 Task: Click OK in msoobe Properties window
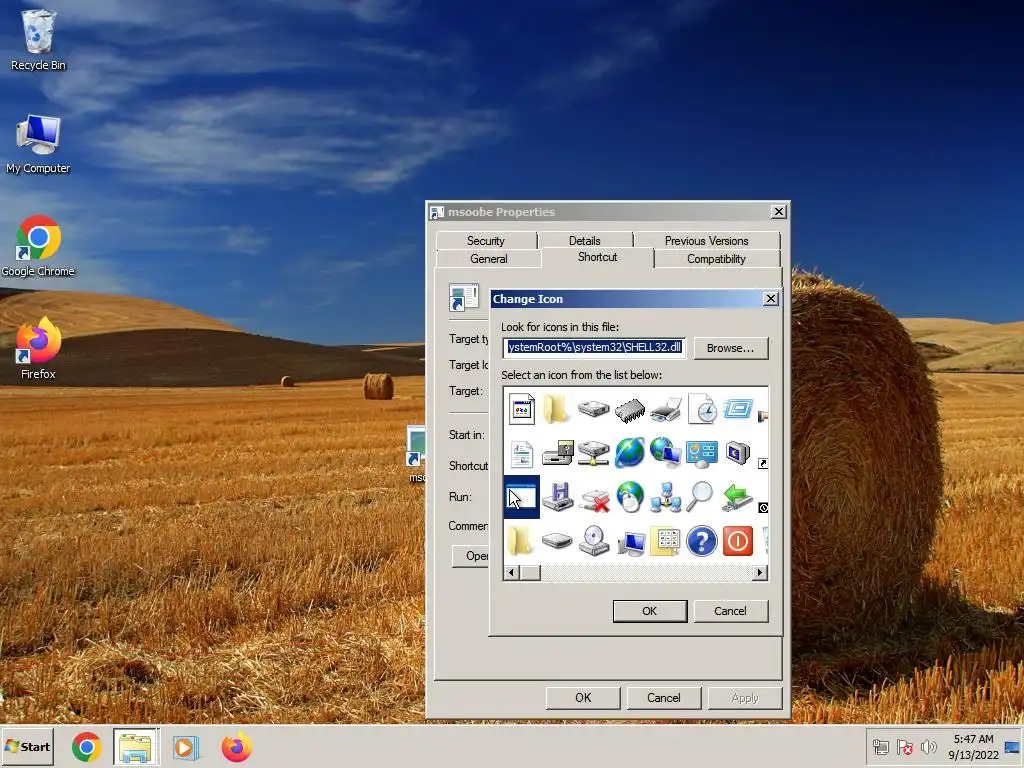[583, 698]
